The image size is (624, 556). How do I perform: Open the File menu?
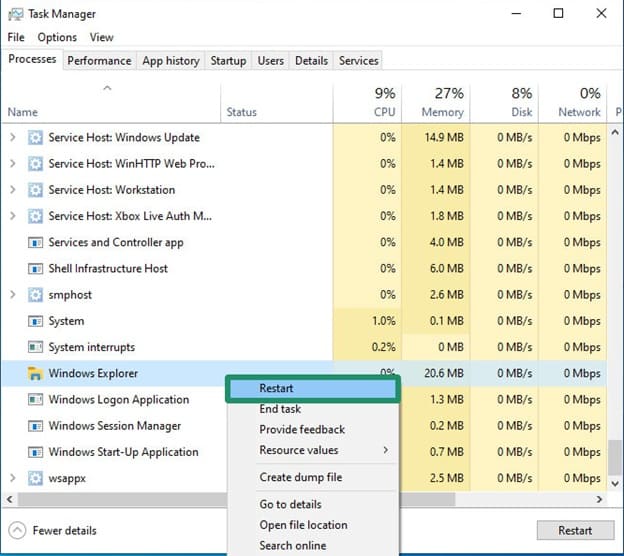coord(16,37)
